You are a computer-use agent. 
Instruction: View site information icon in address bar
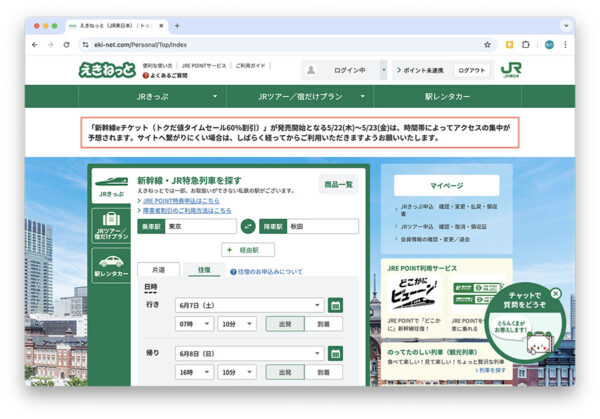[x=85, y=45]
